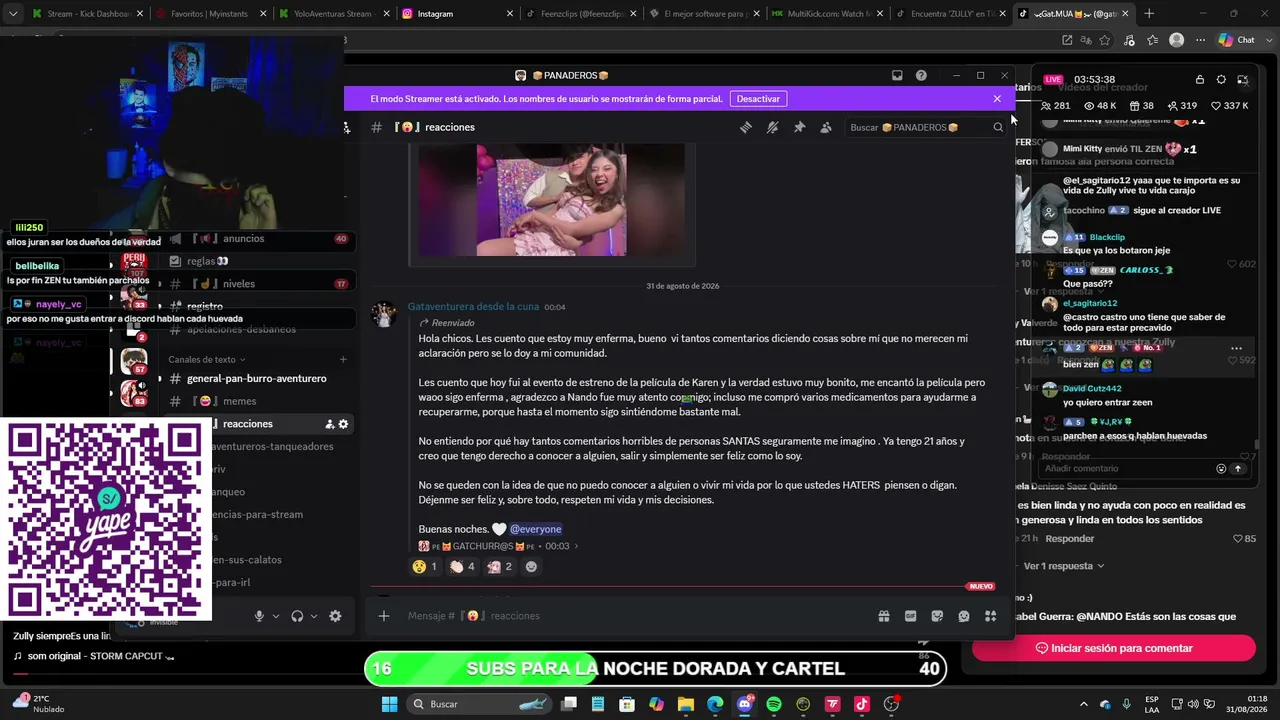1280x720 pixels.
Task: Open the TikTok live settings gear
Action: [x=1221, y=80]
